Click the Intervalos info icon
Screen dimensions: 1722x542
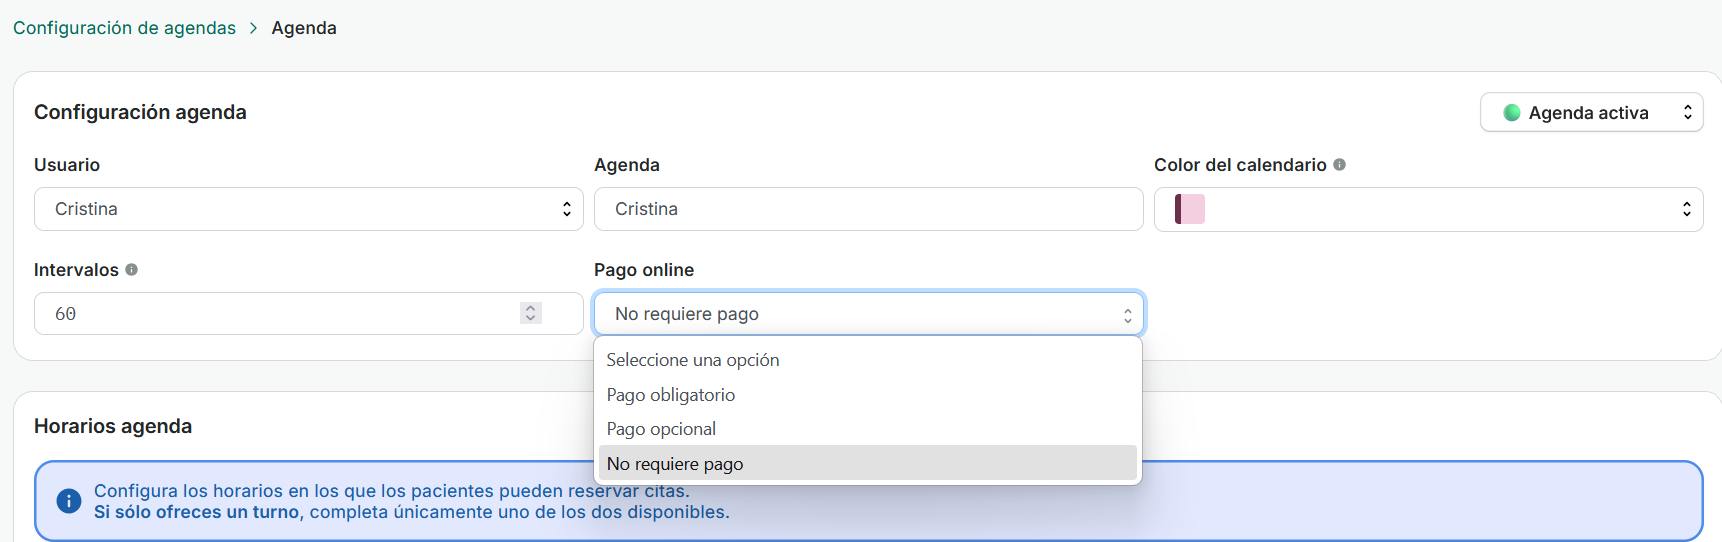(131, 270)
